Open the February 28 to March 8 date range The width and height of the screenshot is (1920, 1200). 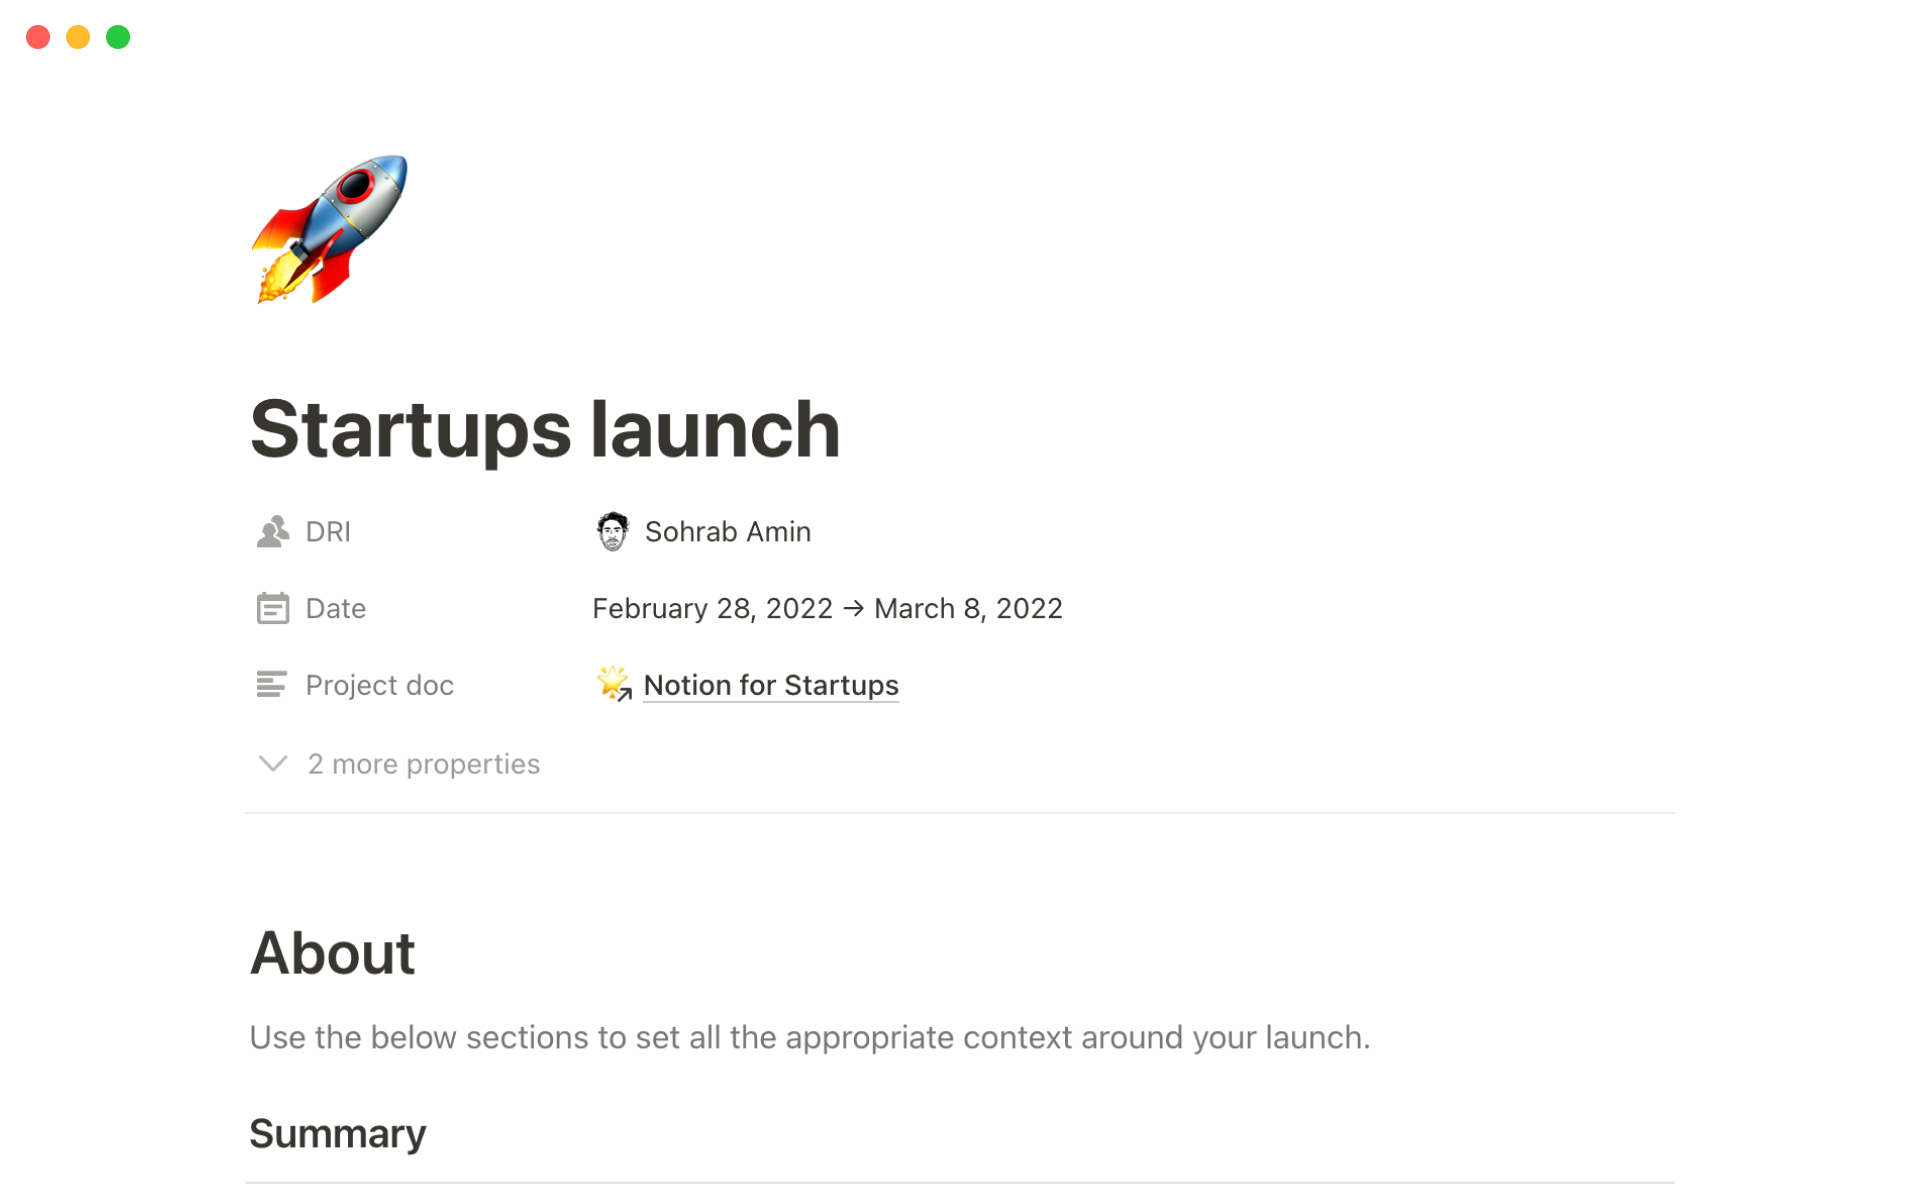tap(827, 608)
